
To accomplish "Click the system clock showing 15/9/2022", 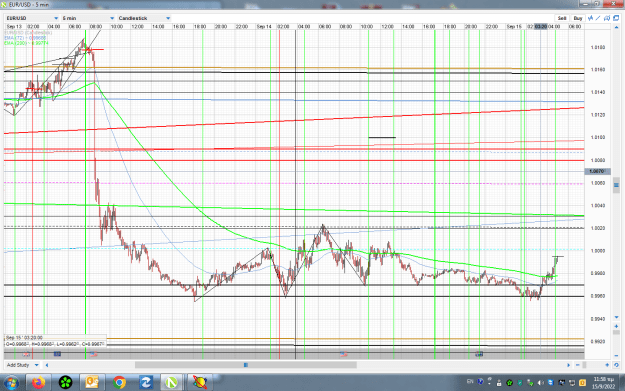I will point(603,383).
